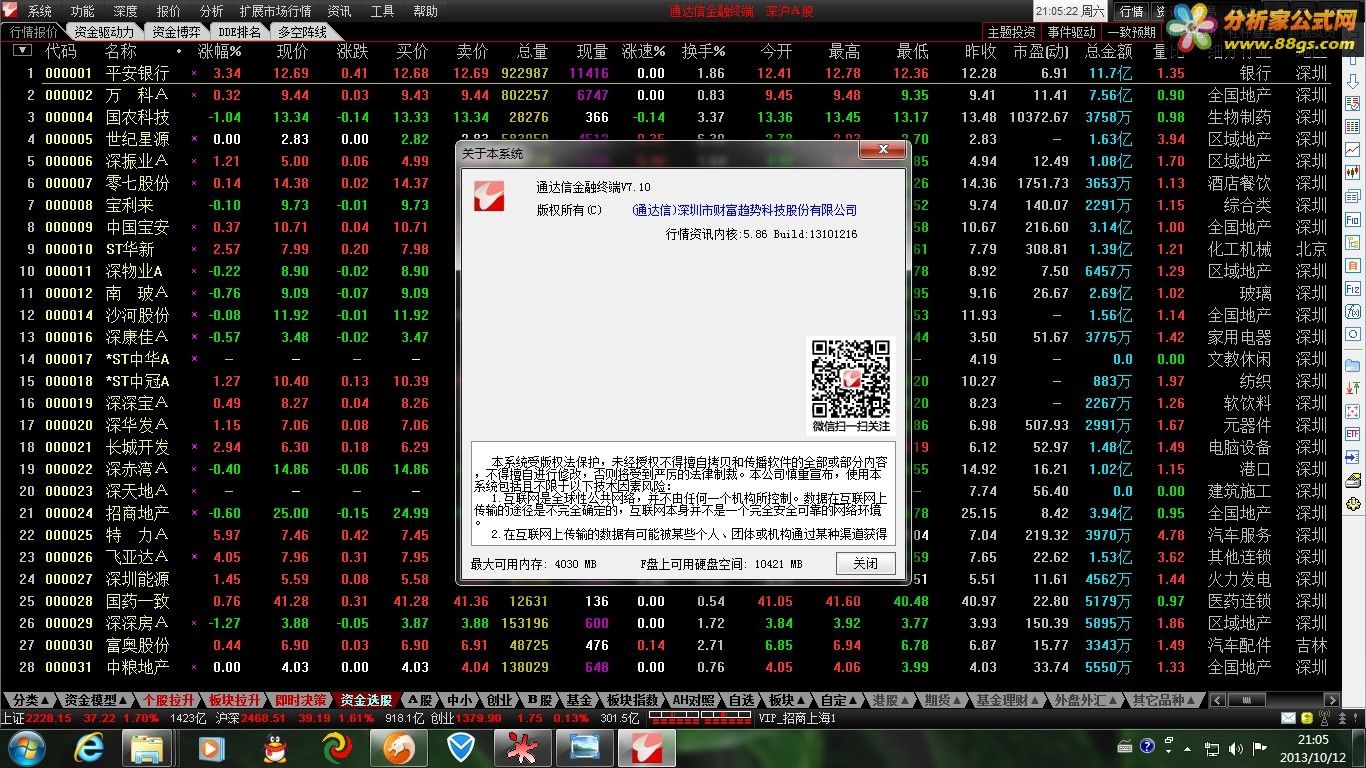Click the yellow square icon in status bar
Image resolution: width=1366 pixels, height=768 pixels.
(x=1306, y=718)
